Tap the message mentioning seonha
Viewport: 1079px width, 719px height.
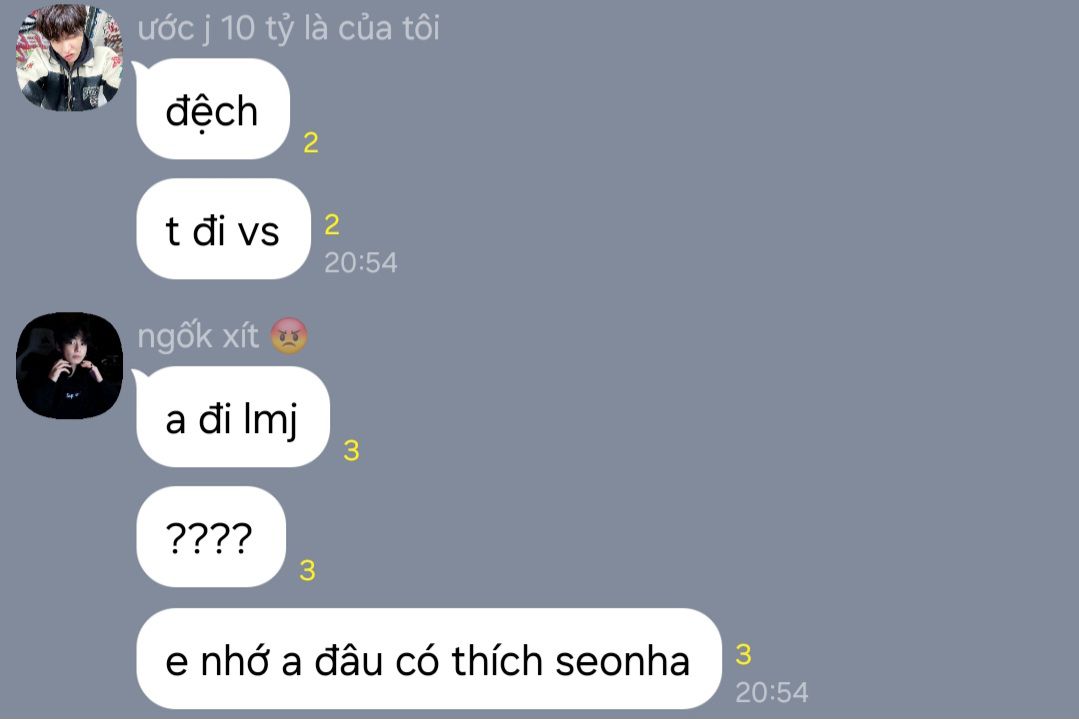428,658
